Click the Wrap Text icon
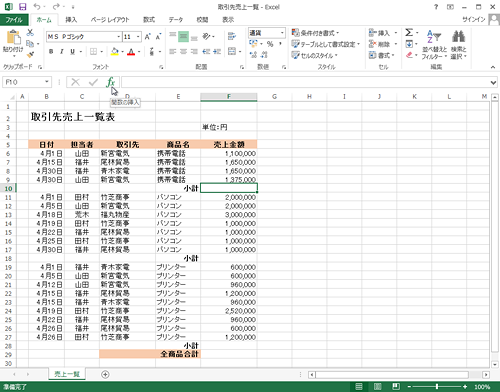The height and width of the screenshot is (392, 500). coord(232,36)
